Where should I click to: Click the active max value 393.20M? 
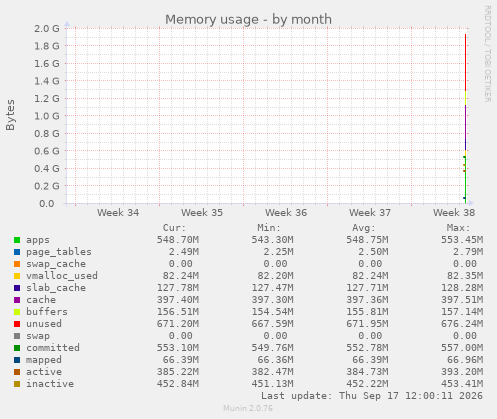[x=462, y=372]
